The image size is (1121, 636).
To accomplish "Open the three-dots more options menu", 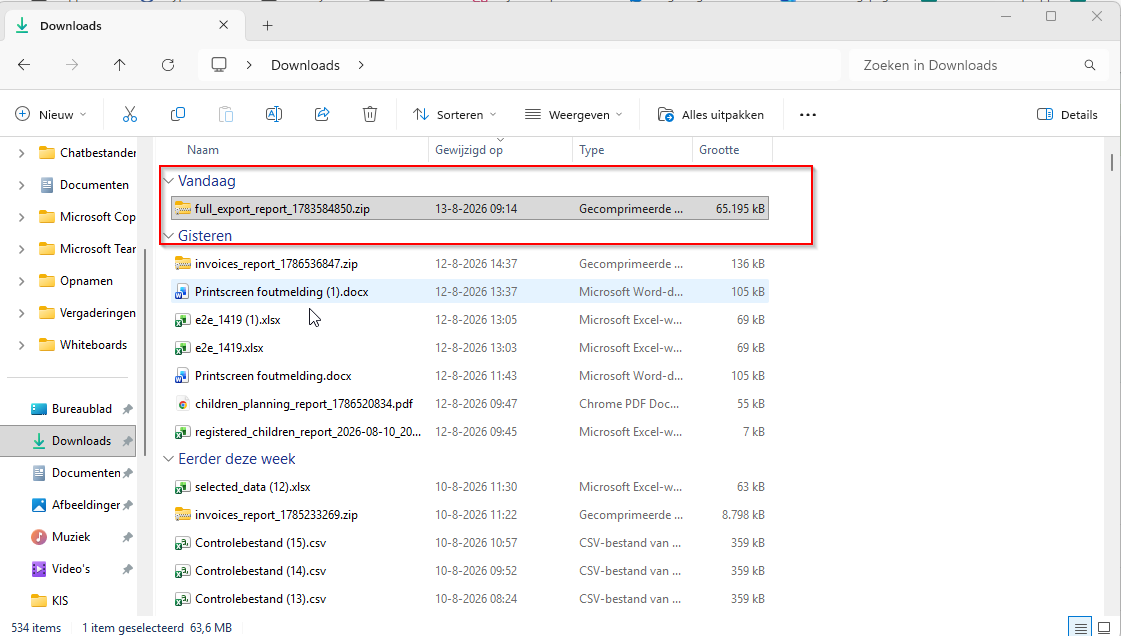I will pos(808,114).
